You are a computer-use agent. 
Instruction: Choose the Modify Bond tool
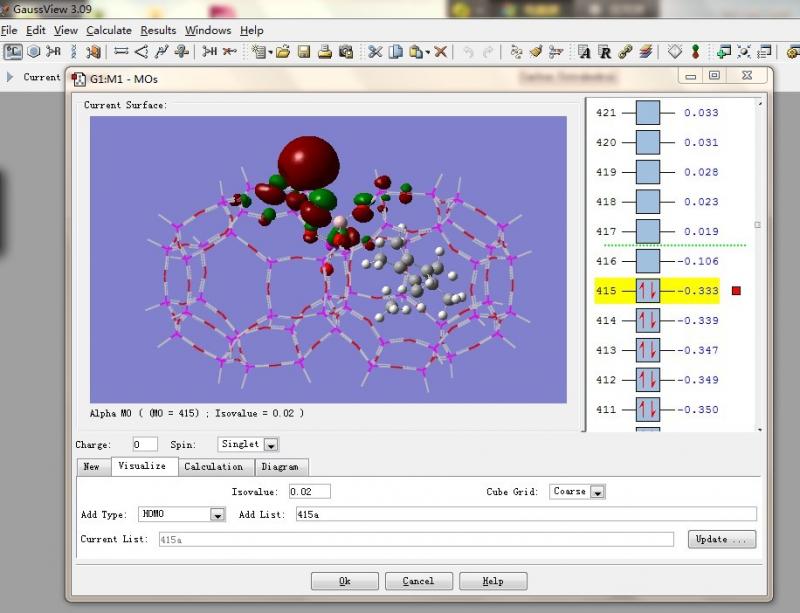coord(121,51)
